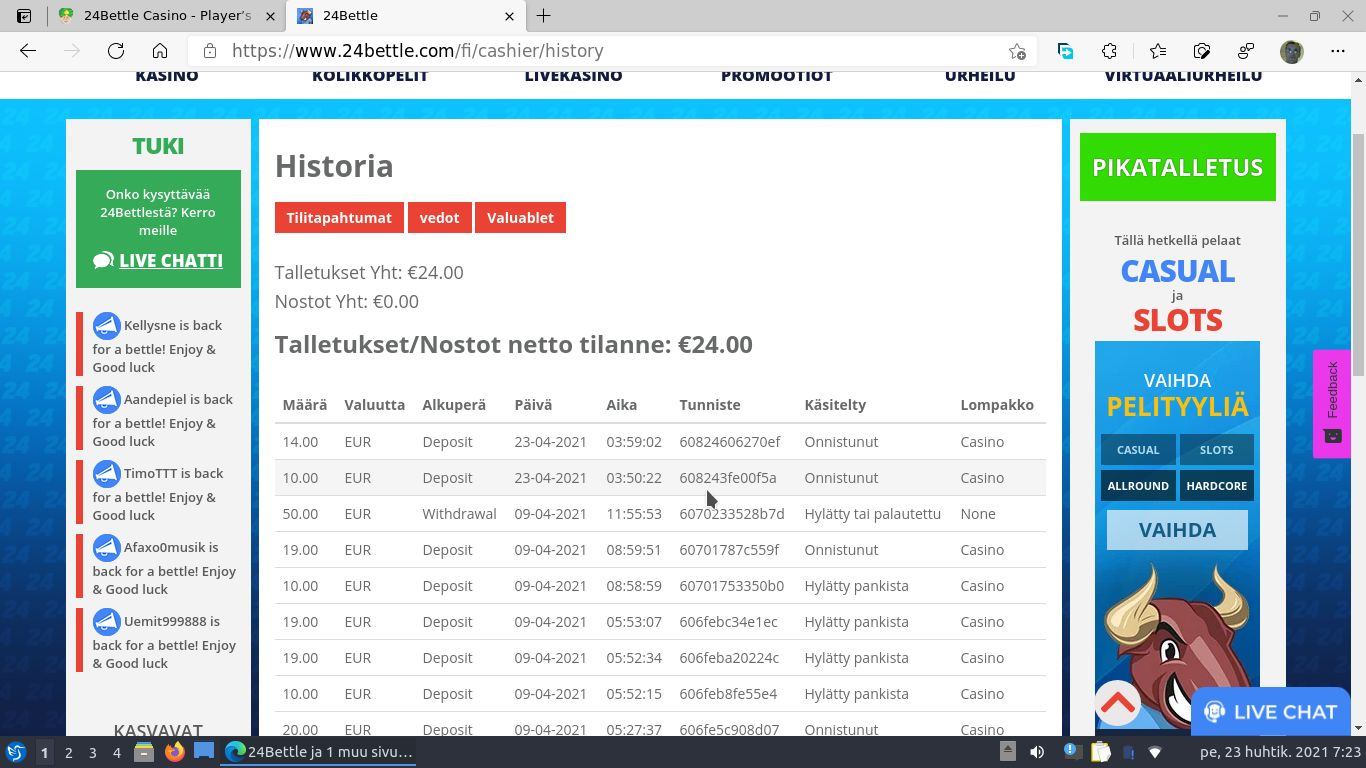This screenshot has height=768, width=1366.
Task: Click the red scroll-to-top arrow icon
Action: pos(1117,703)
